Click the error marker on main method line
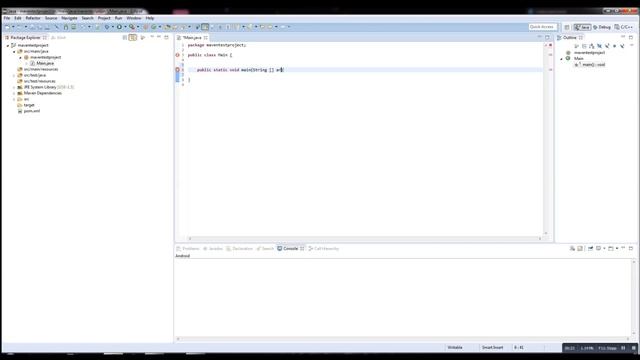 [177, 70]
